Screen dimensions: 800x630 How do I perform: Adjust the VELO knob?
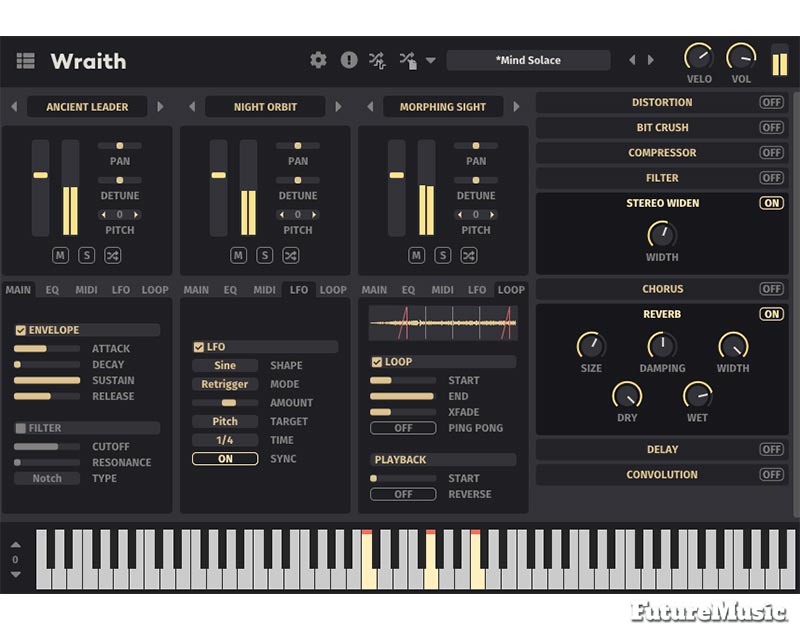click(x=698, y=57)
